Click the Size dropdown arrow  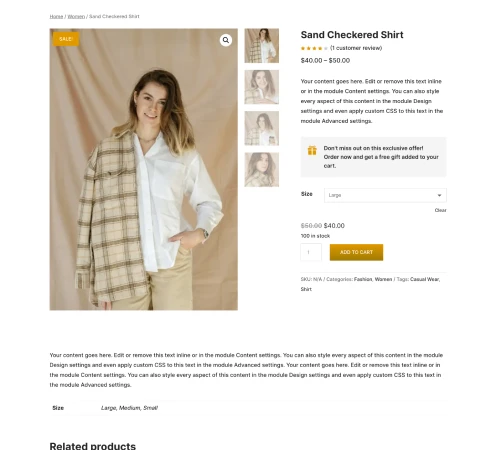(x=439, y=195)
